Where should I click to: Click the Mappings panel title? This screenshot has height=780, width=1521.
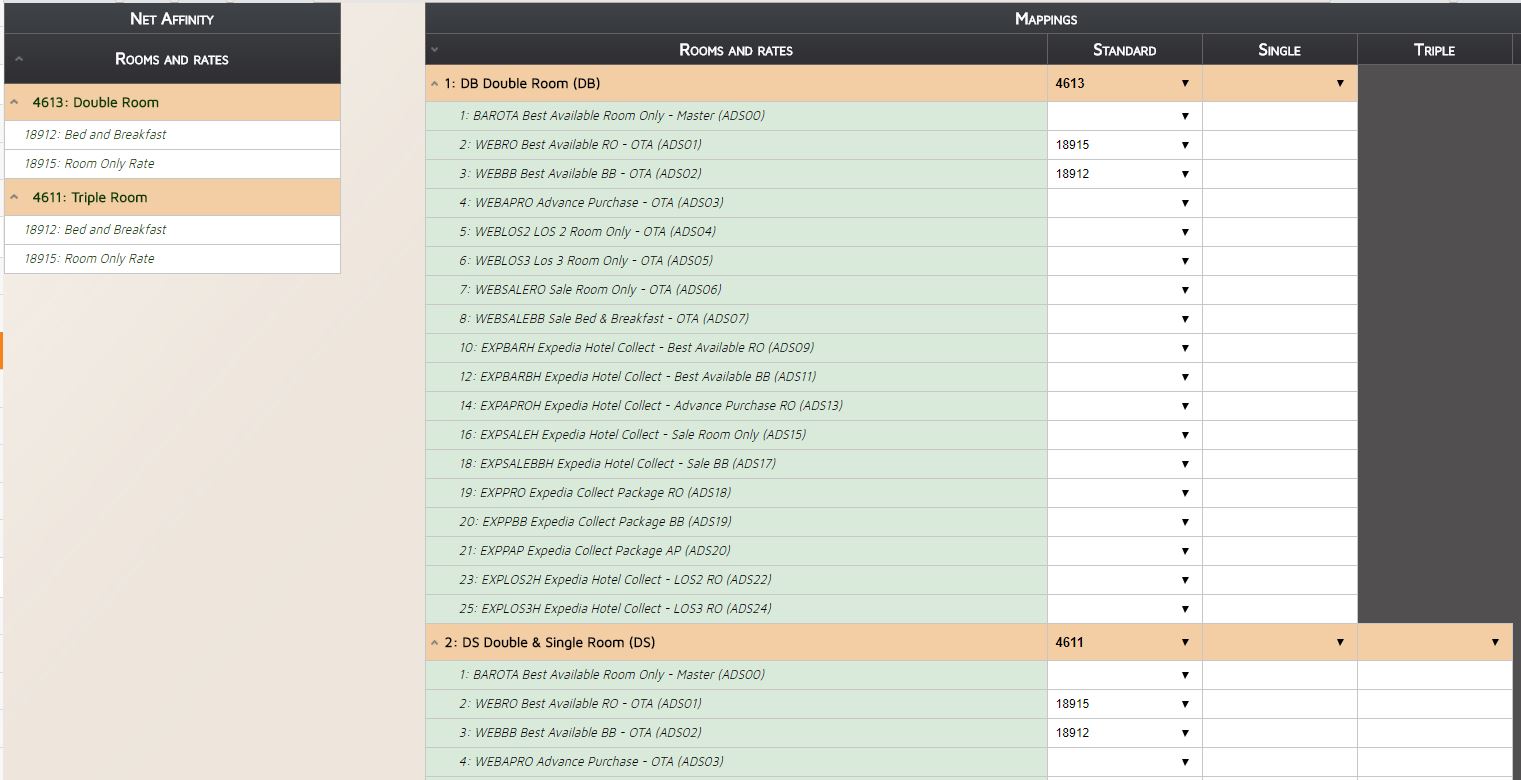(x=1046, y=19)
